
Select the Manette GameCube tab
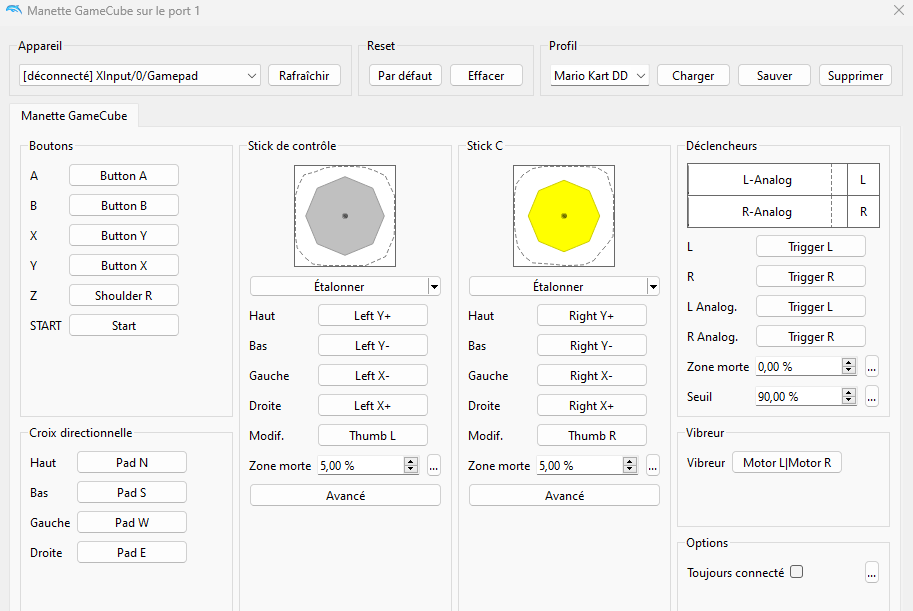(74, 115)
